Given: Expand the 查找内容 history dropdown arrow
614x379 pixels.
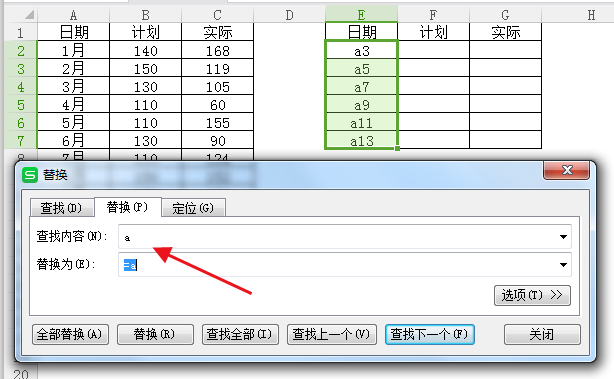Looking at the screenshot, I should coord(563,236).
